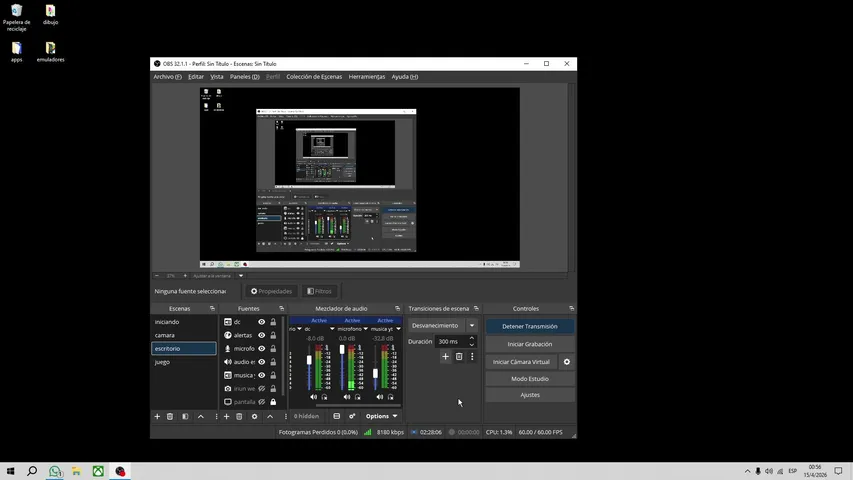Undock the Escenas panel with its float icon
The width and height of the screenshot is (853, 480).
tap(212, 309)
